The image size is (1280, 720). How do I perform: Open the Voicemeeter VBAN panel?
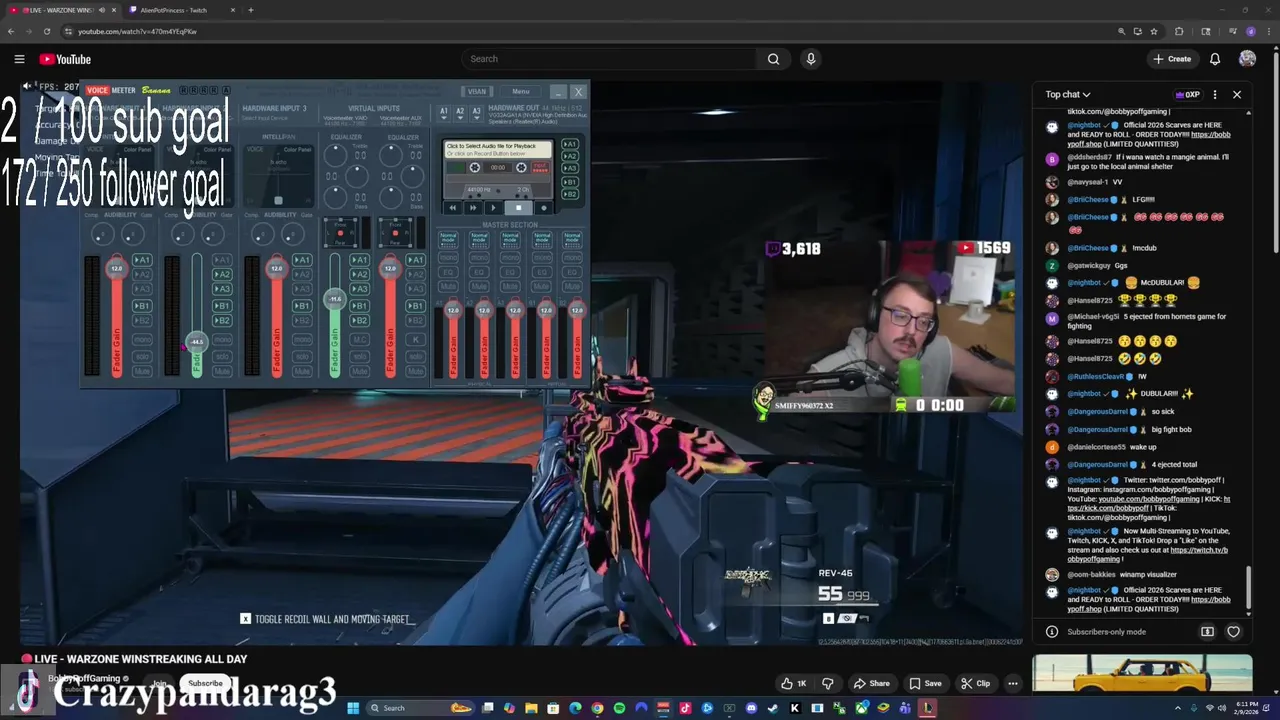tap(477, 91)
